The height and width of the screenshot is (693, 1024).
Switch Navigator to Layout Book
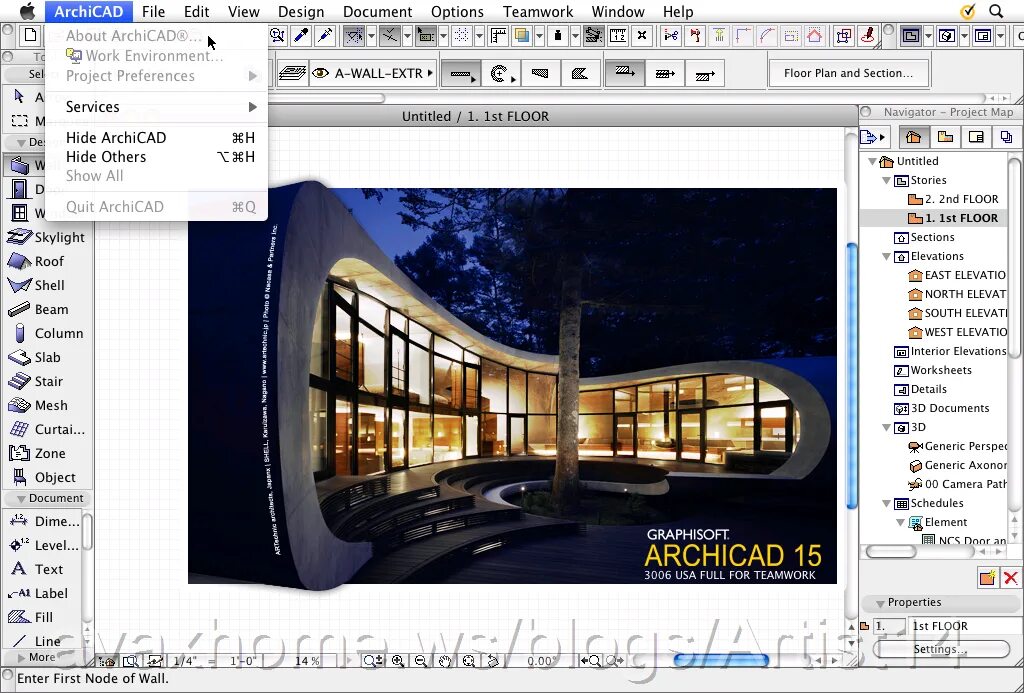[x=976, y=137]
